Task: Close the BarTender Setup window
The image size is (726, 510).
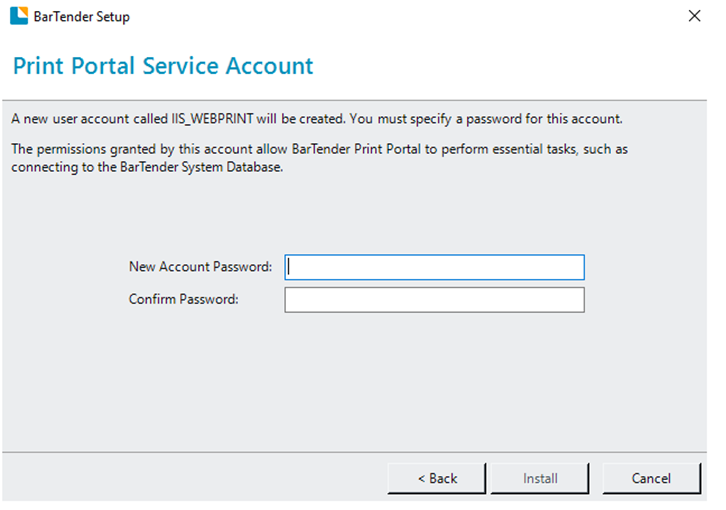Action: 694,17
